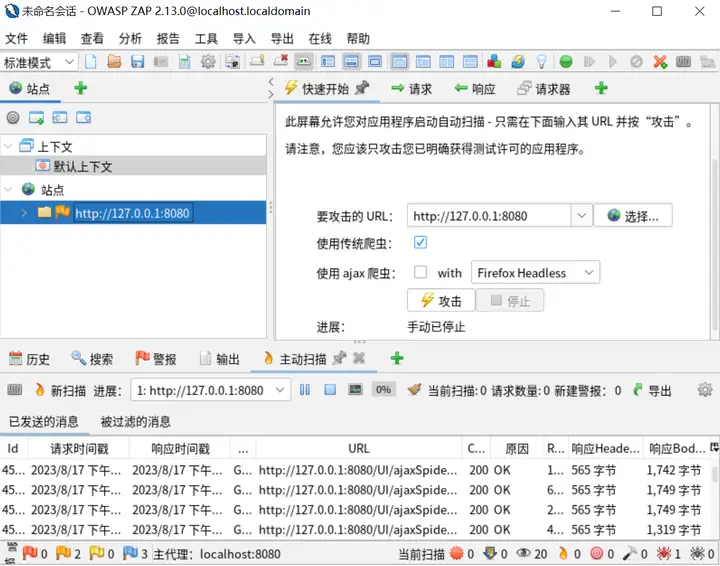Toggle the expand full layout button in toolbar

pyautogui.click(x=375, y=62)
